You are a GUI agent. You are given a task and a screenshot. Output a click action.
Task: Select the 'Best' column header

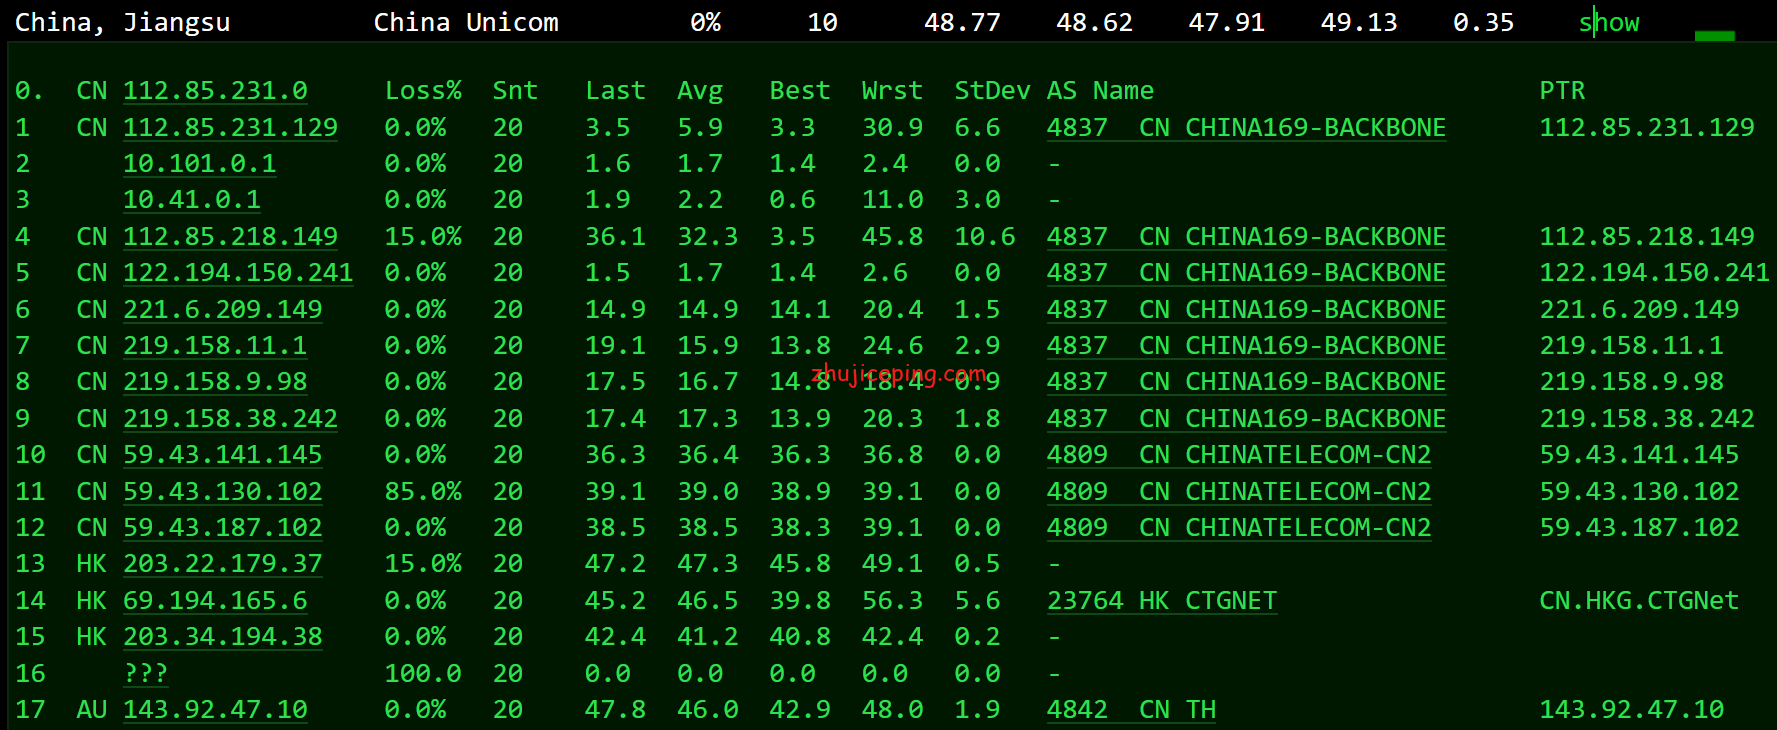[x=800, y=91]
